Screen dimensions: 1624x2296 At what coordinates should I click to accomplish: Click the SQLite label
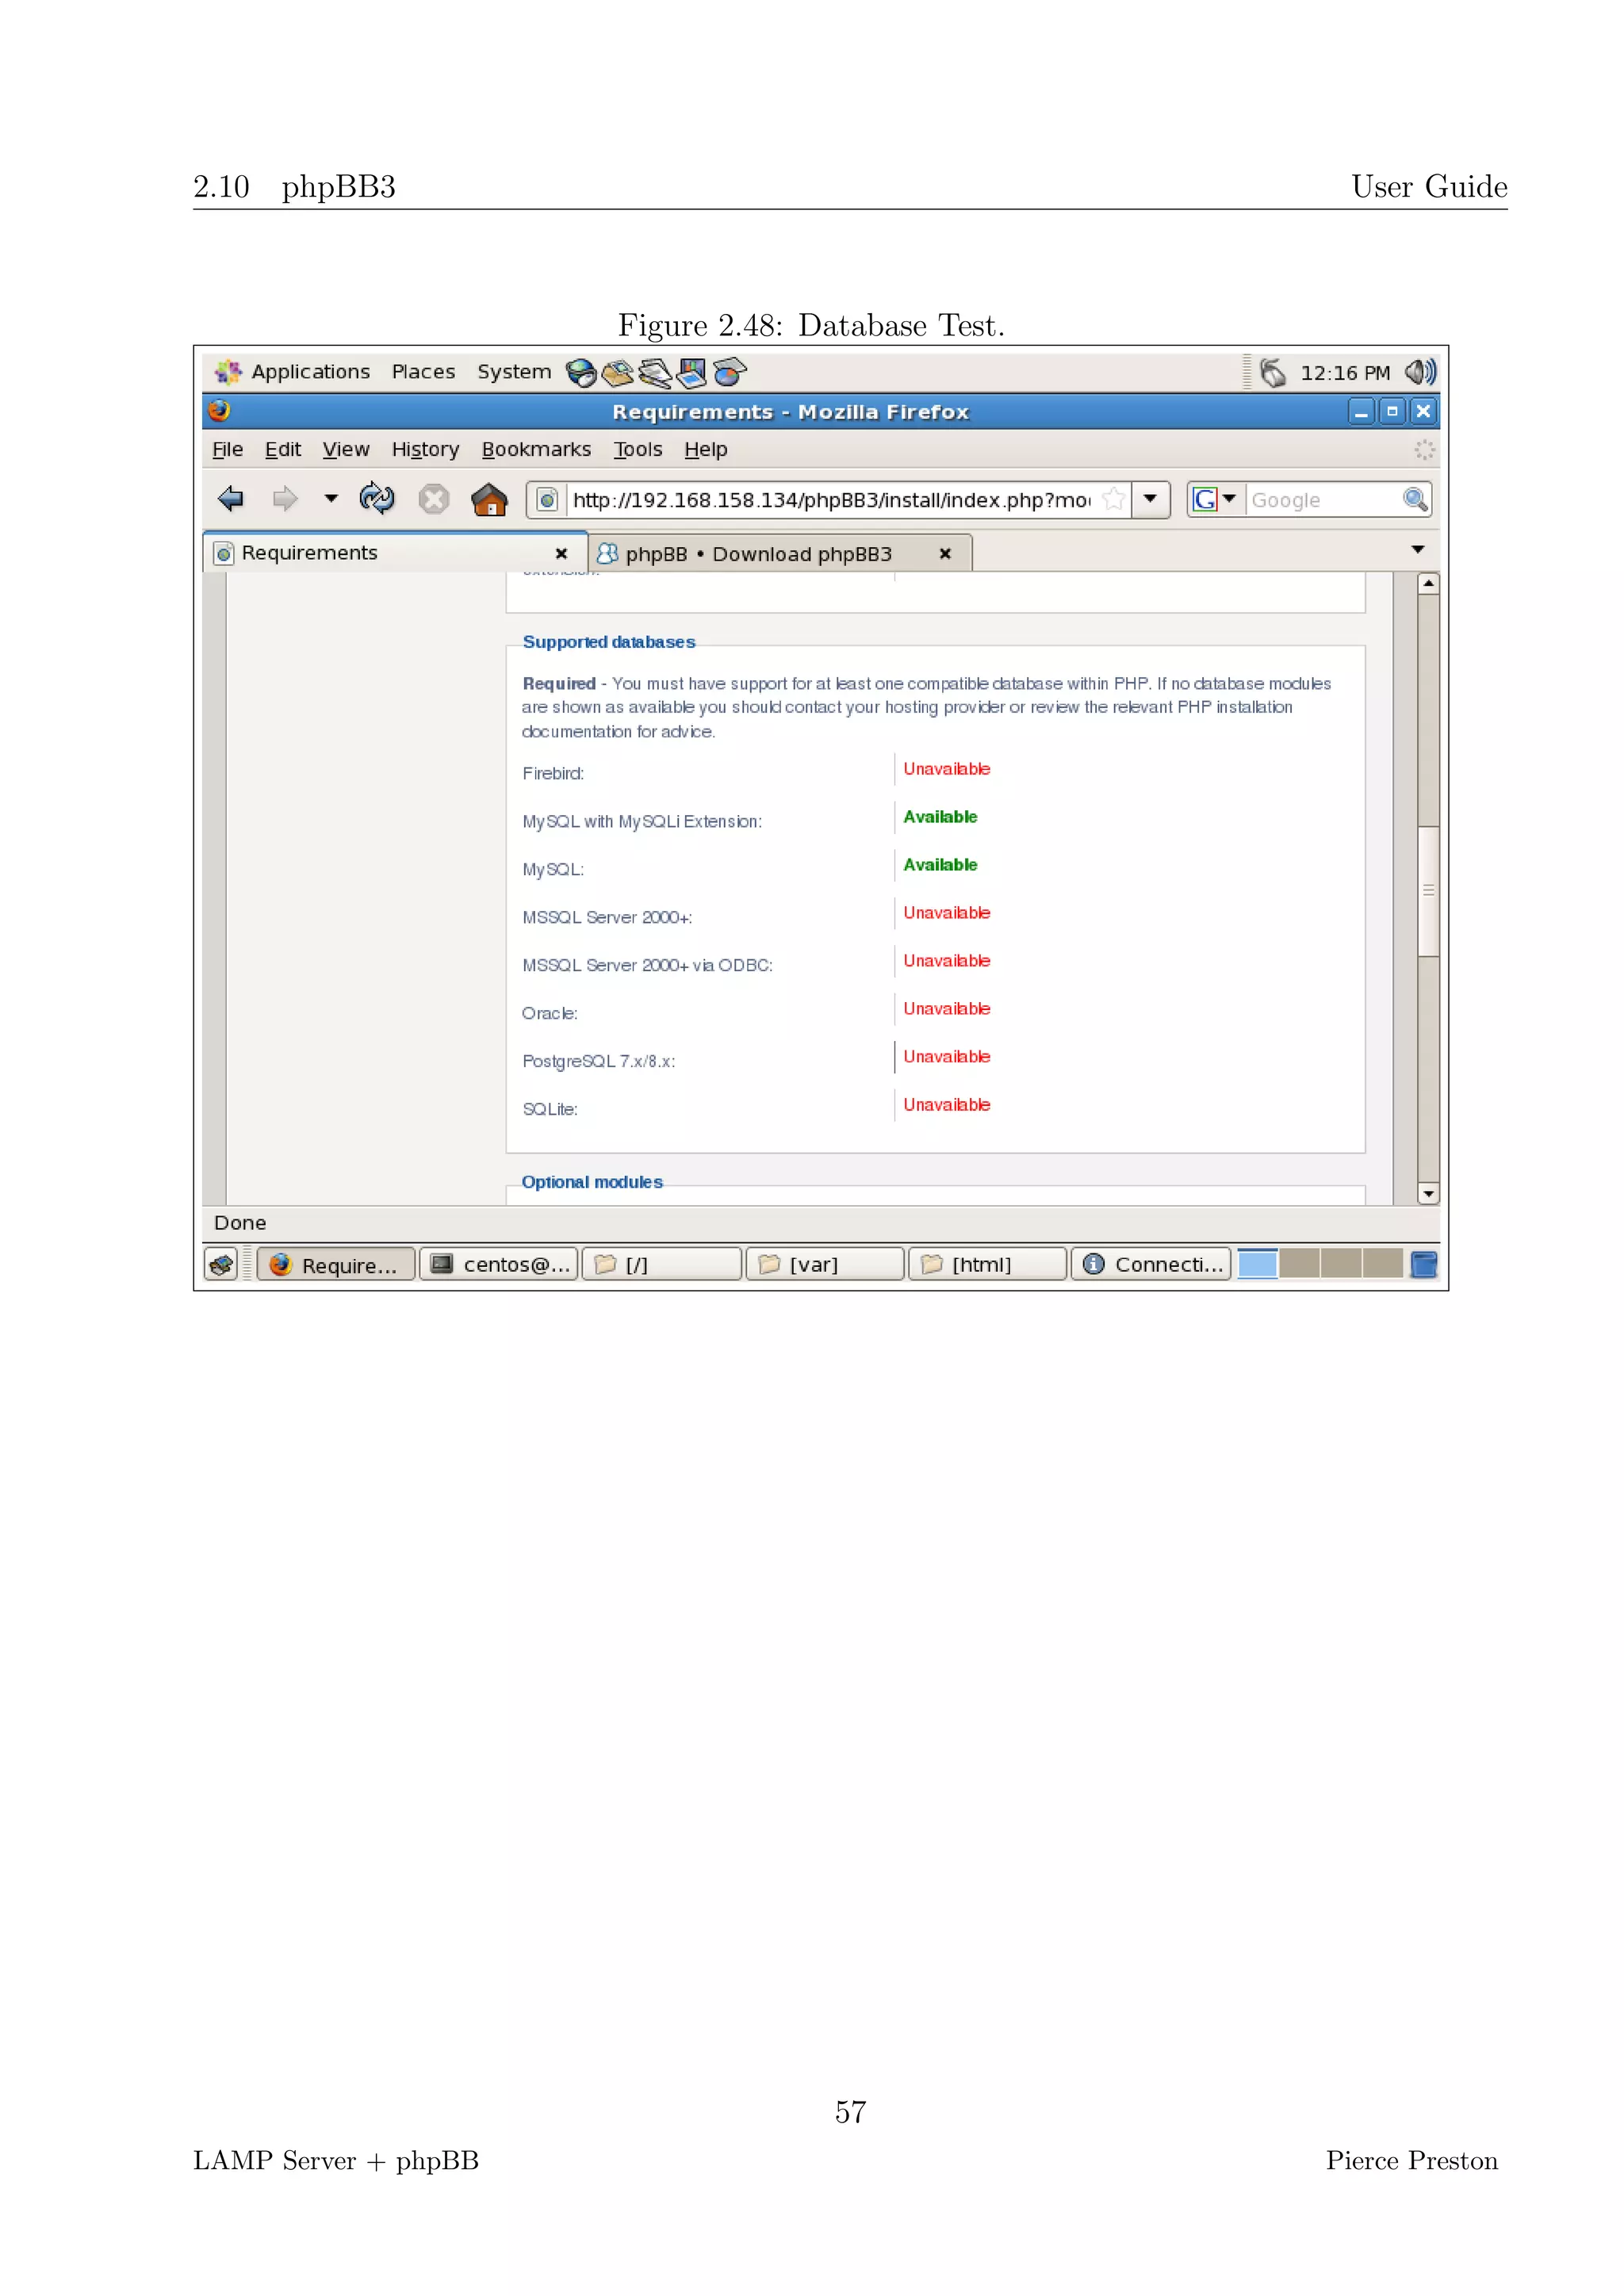click(x=550, y=1109)
